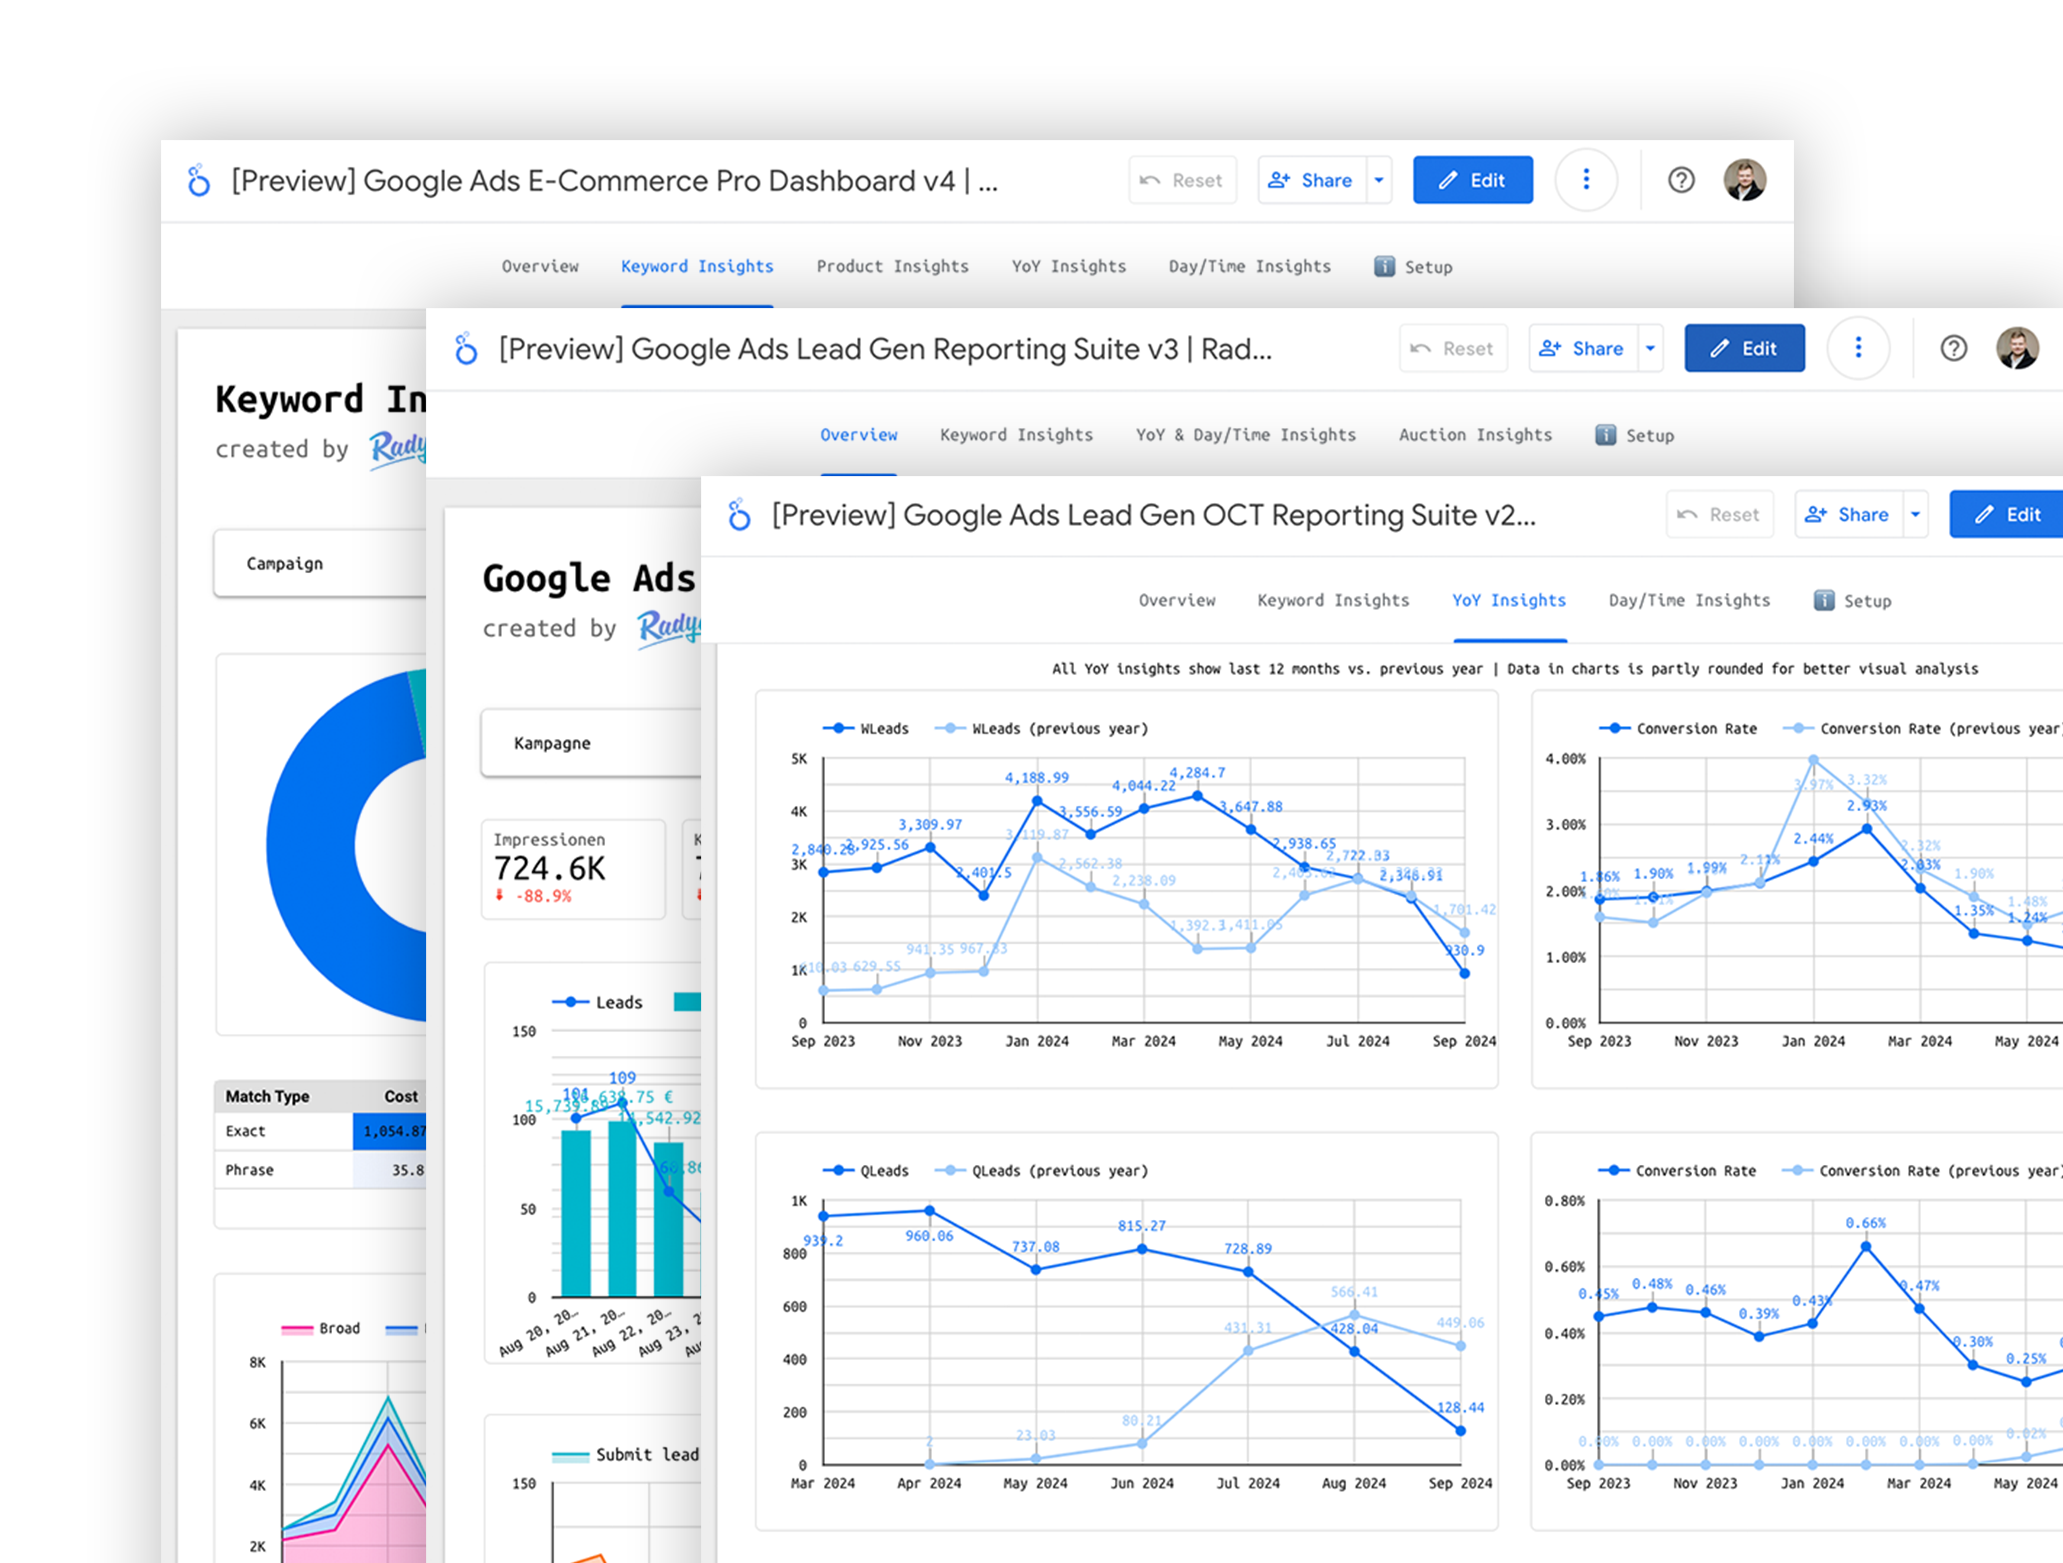
Task: Expand Share dropdown arrow in Lead Gen Reporting Suite v3 window
Action: click(1650, 348)
